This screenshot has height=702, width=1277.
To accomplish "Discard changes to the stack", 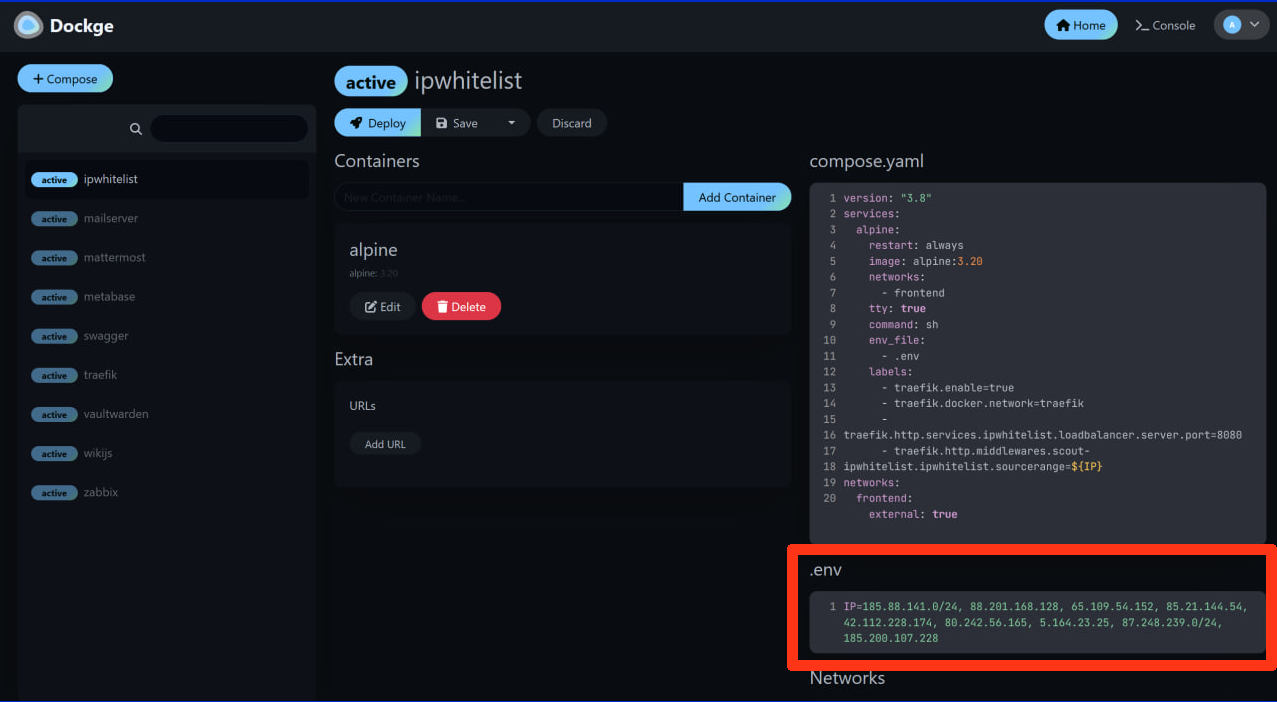I will (x=571, y=123).
